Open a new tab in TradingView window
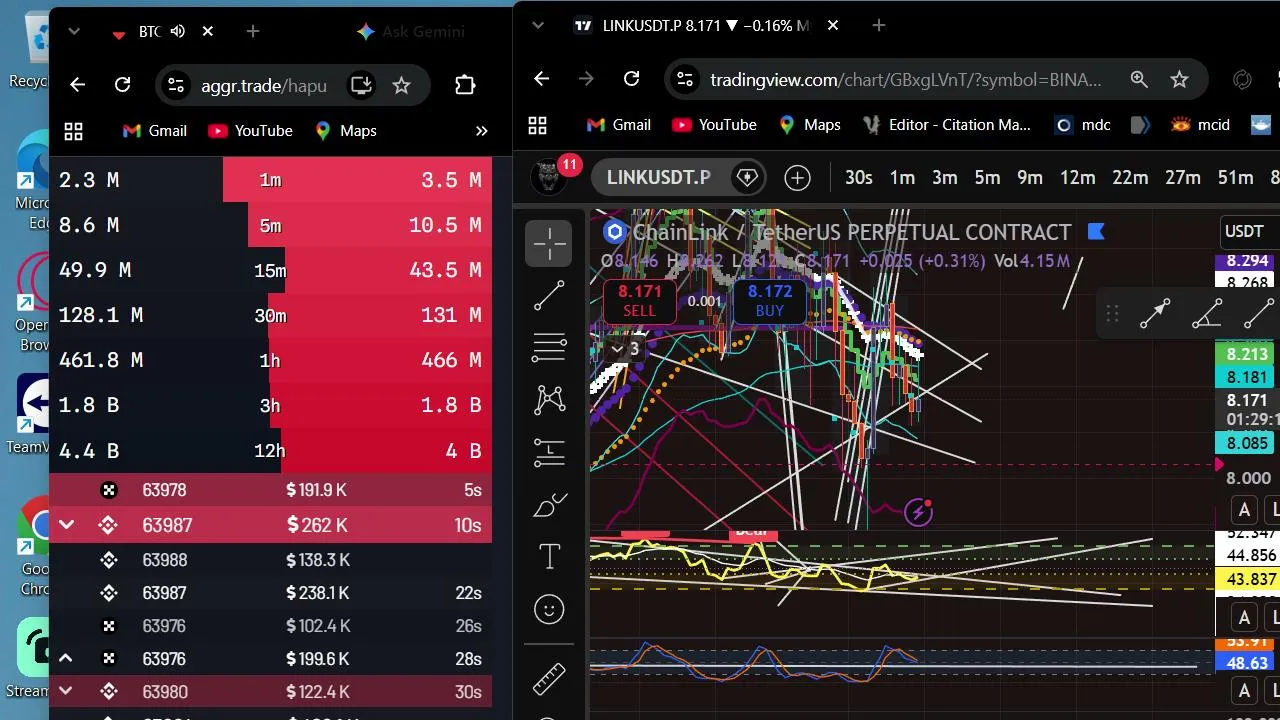This screenshot has height=720, width=1280. tap(879, 25)
